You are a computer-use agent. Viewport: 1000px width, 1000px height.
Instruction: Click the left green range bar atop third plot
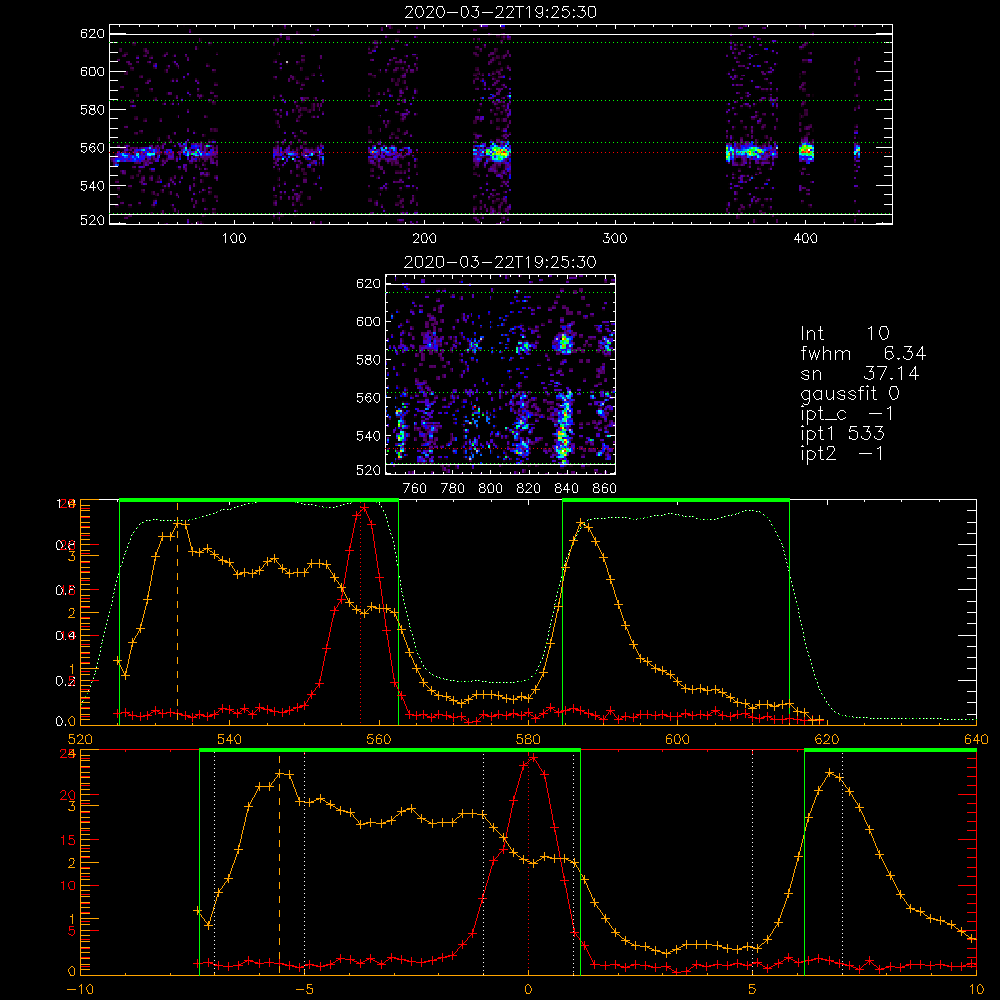[259, 500]
